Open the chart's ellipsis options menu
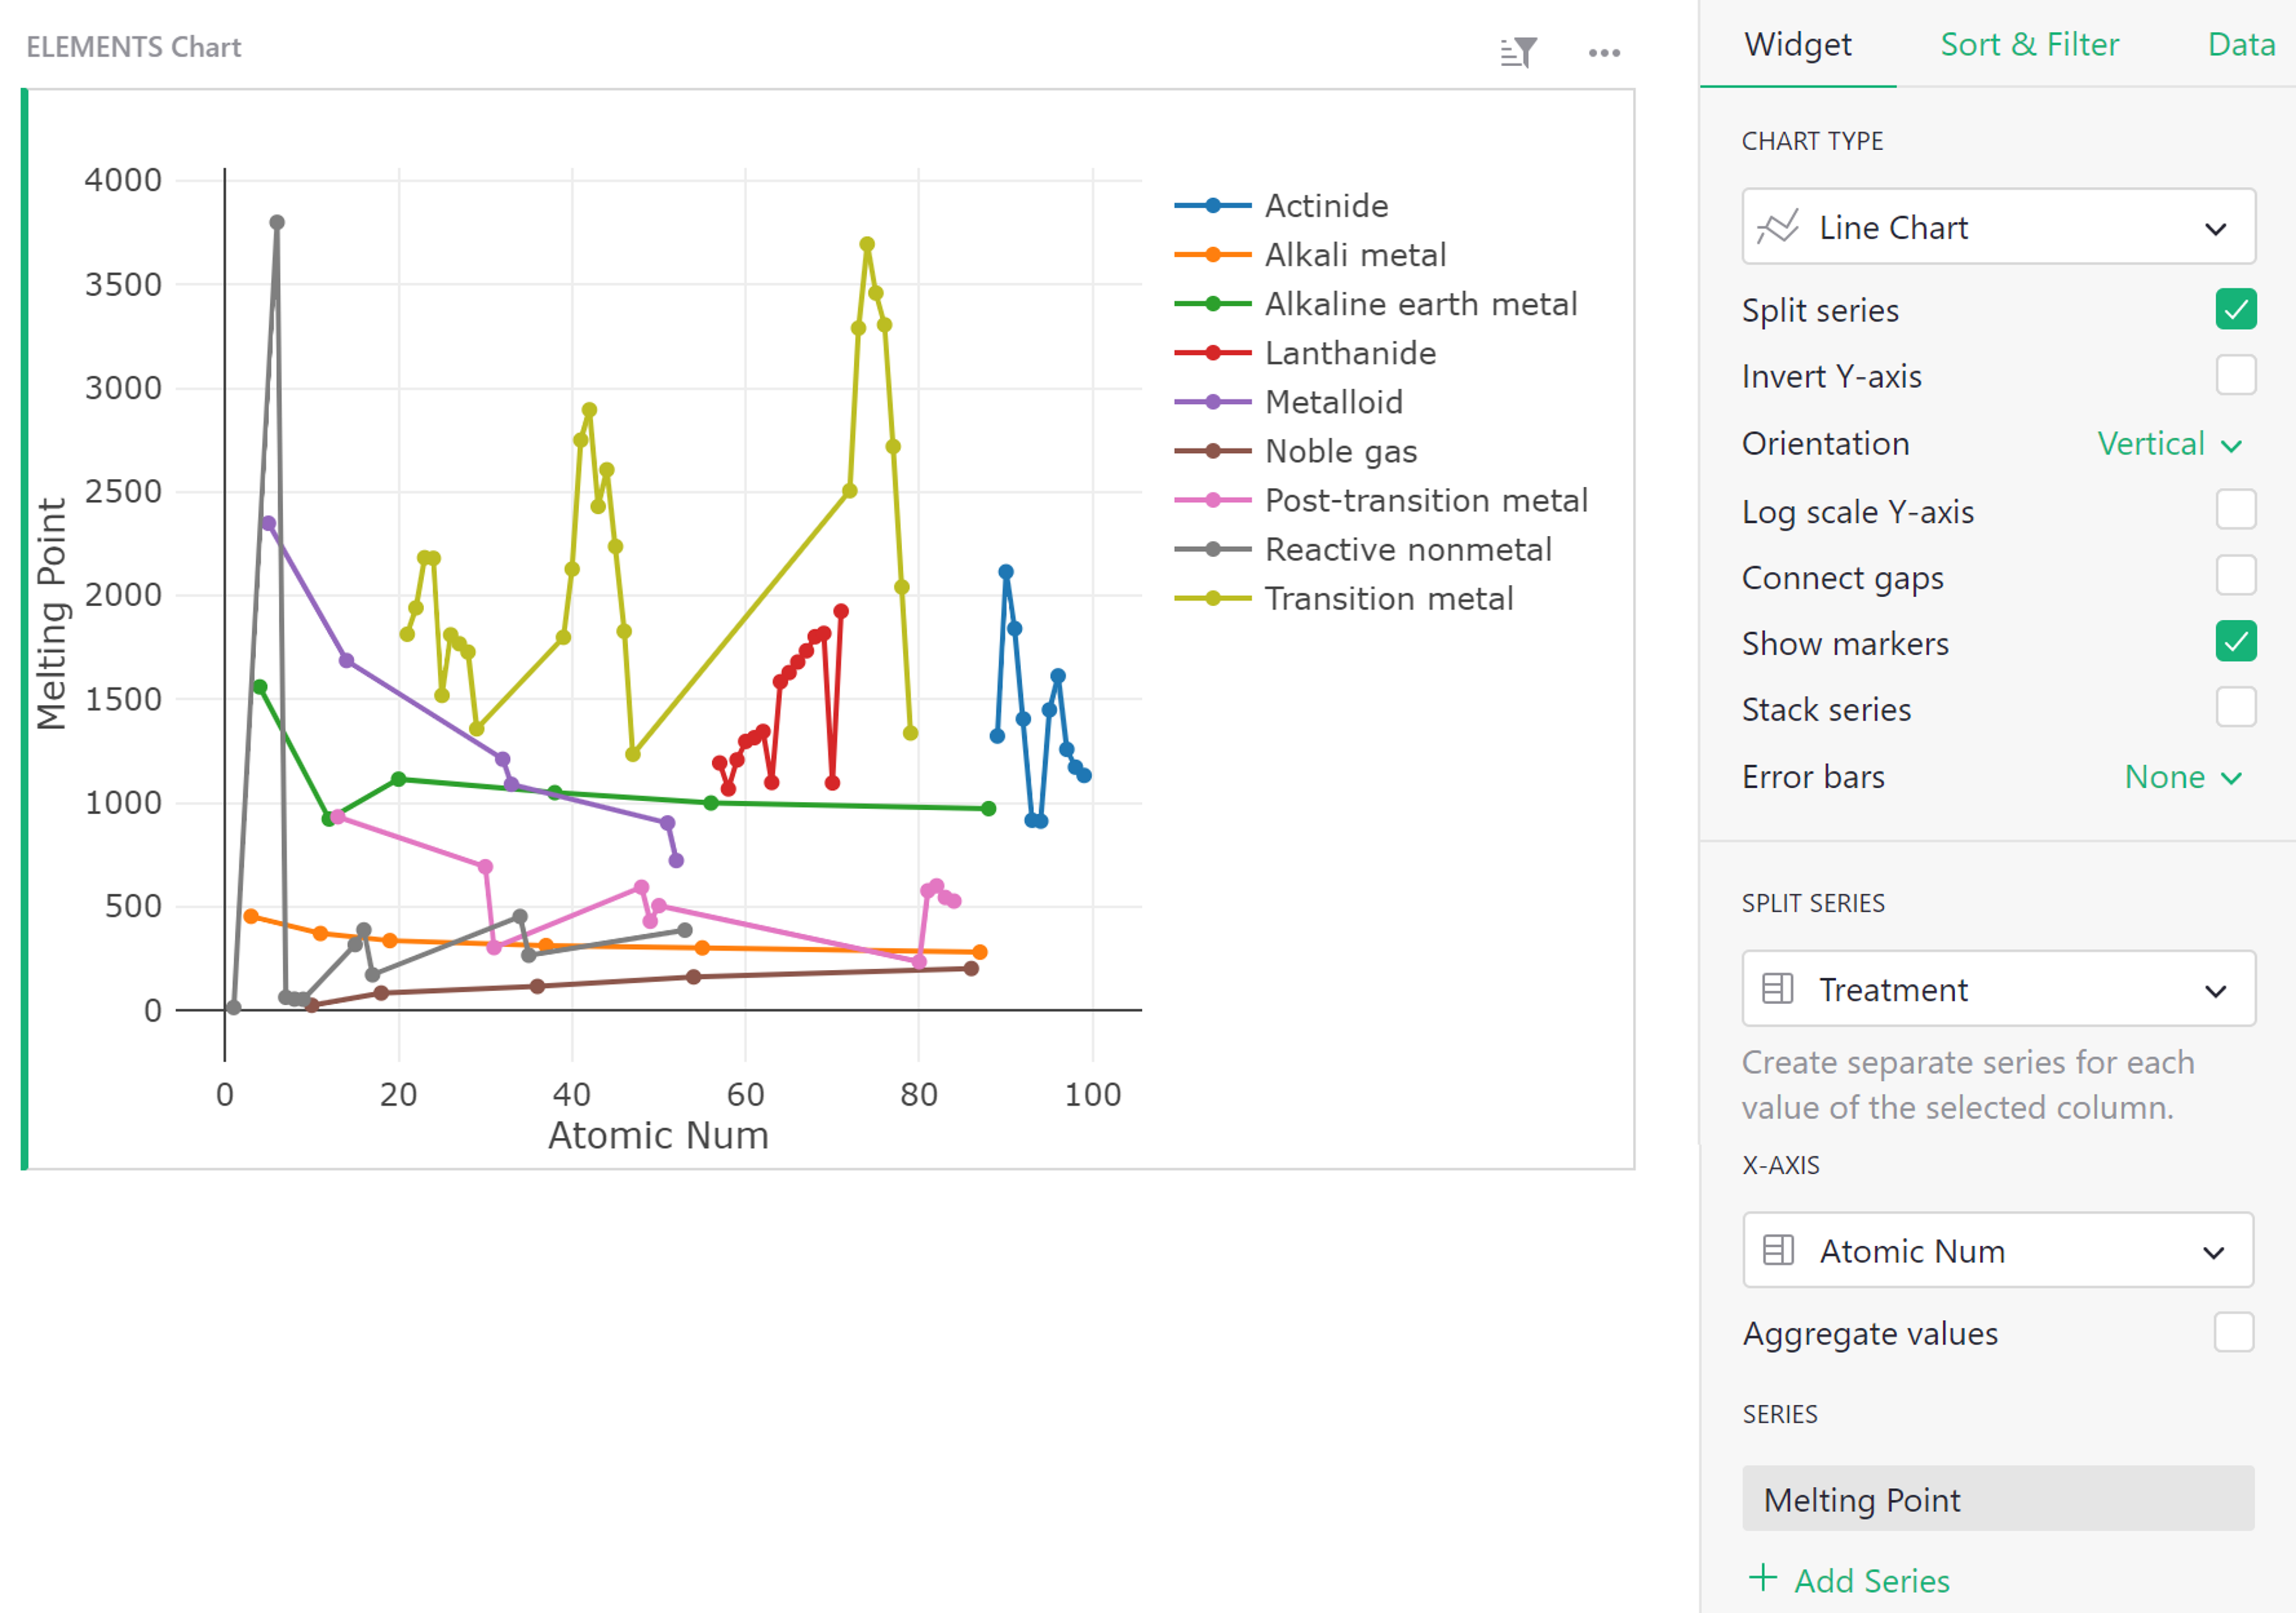This screenshot has width=2296, height=1613. coord(1605,52)
